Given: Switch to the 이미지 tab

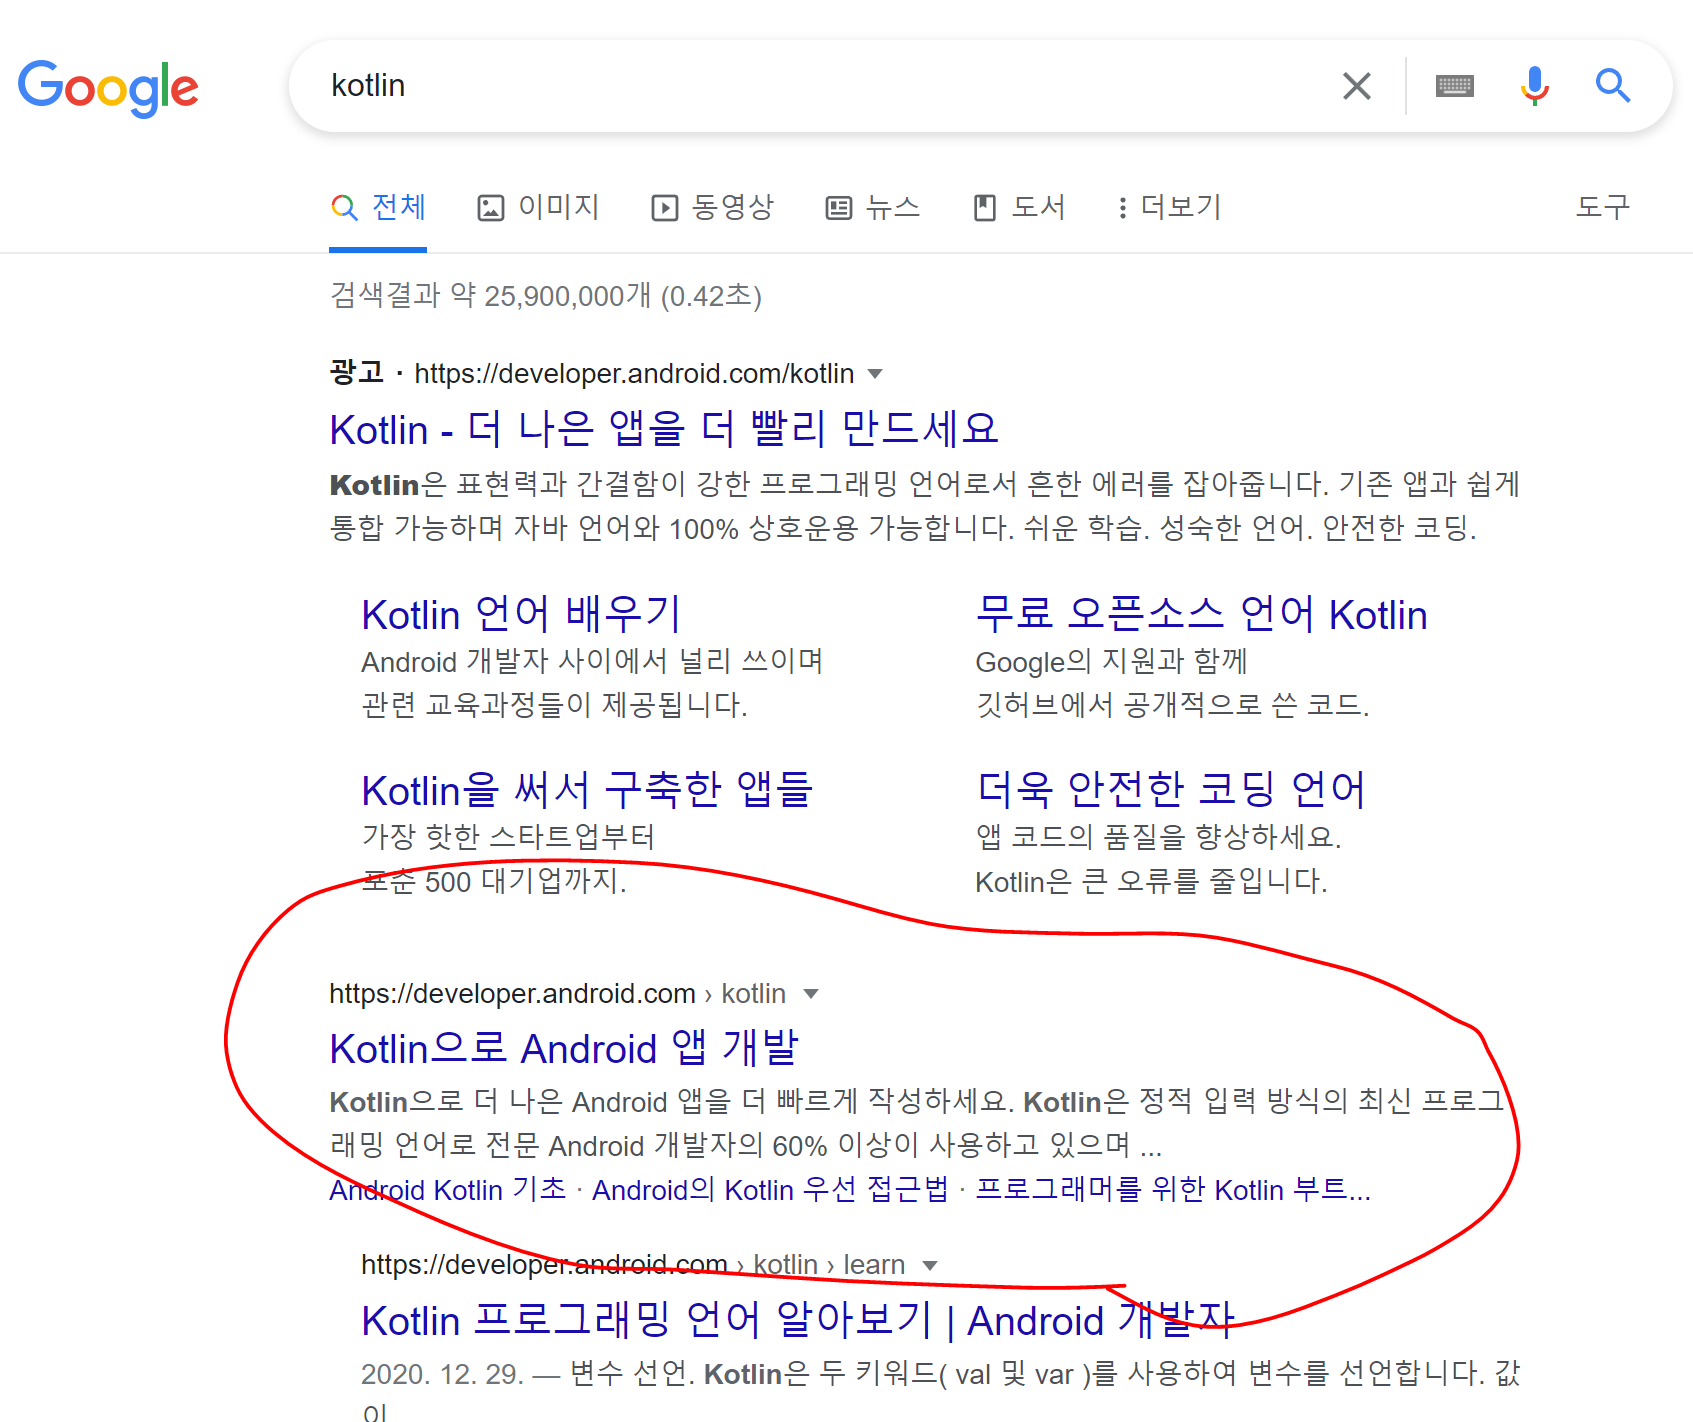Looking at the screenshot, I should (538, 208).
